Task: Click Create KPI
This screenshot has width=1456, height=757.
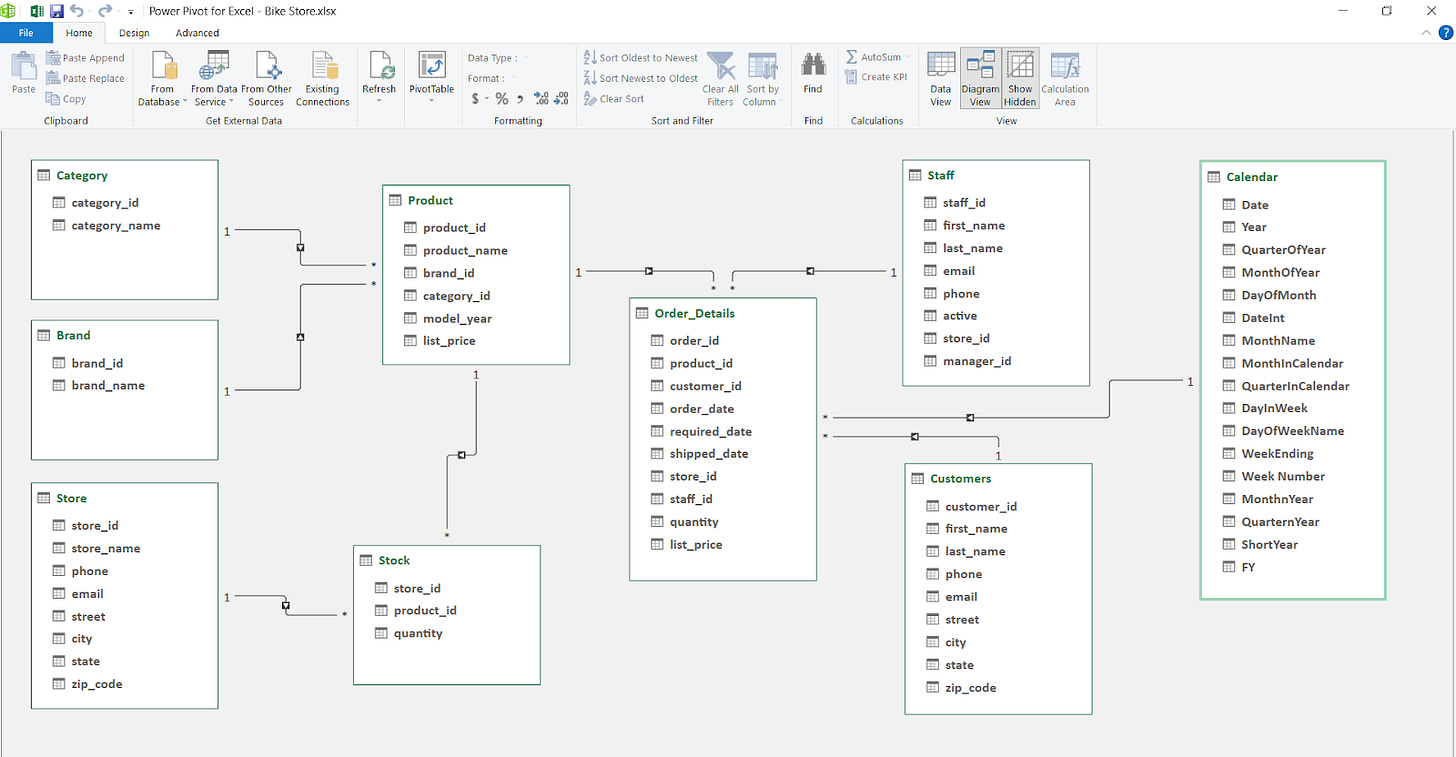Action: click(876, 77)
